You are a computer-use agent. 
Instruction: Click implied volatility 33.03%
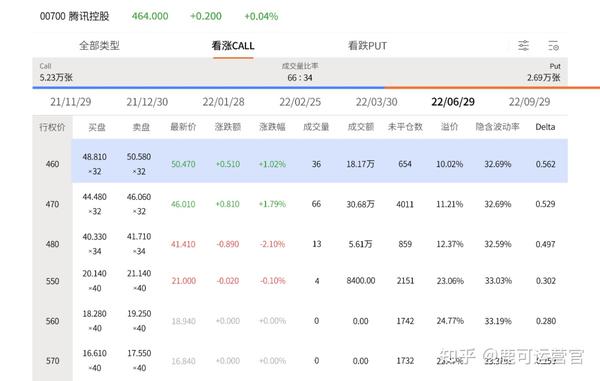tap(498, 281)
